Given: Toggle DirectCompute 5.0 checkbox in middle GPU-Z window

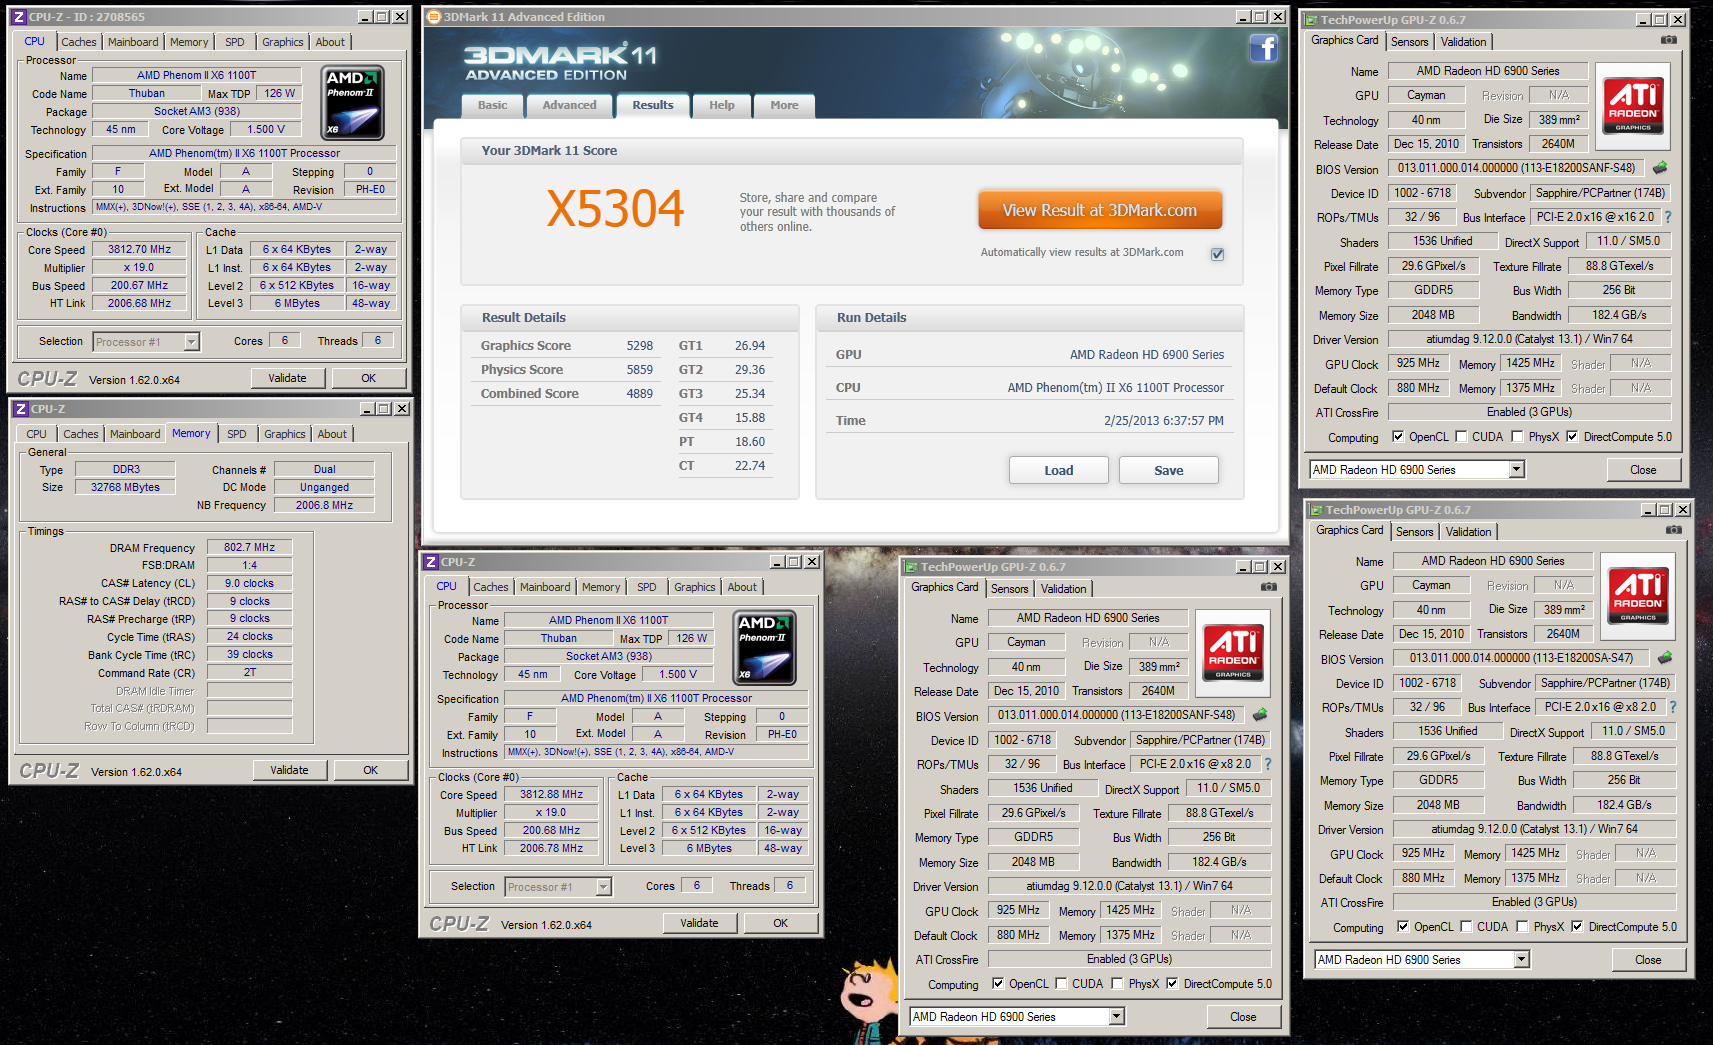Looking at the screenshot, I should (1172, 984).
